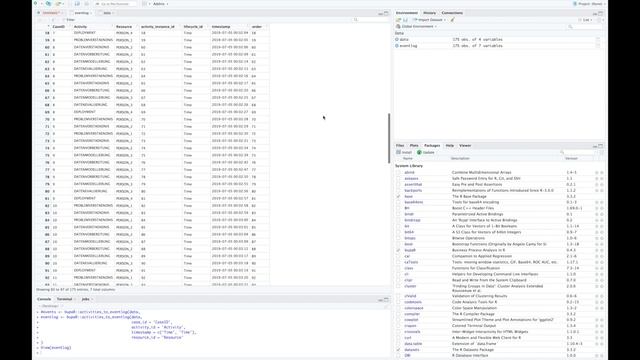This screenshot has height=360, width=640.
Task: Switch to the Console tab
Action: pos(44,299)
